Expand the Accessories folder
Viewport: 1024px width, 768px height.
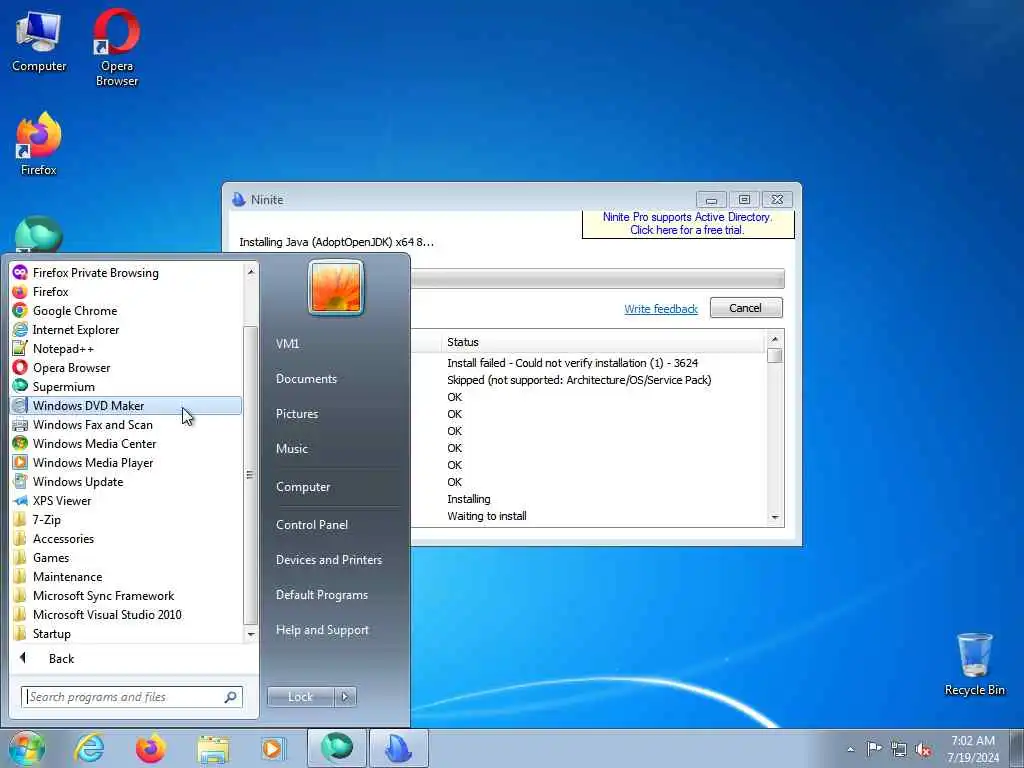click(x=126, y=539)
